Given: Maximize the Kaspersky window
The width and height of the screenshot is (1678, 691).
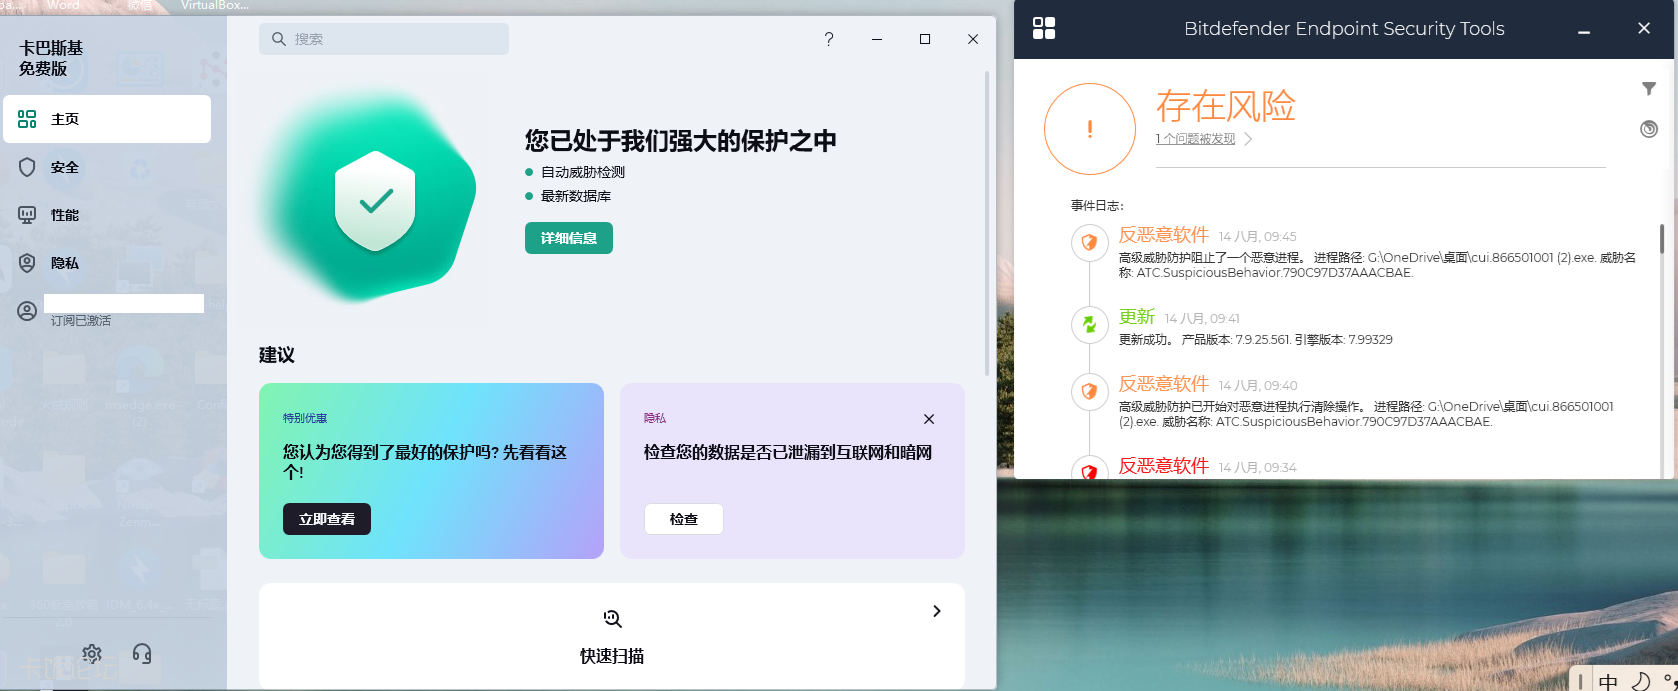Looking at the screenshot, I should point(925,39).
